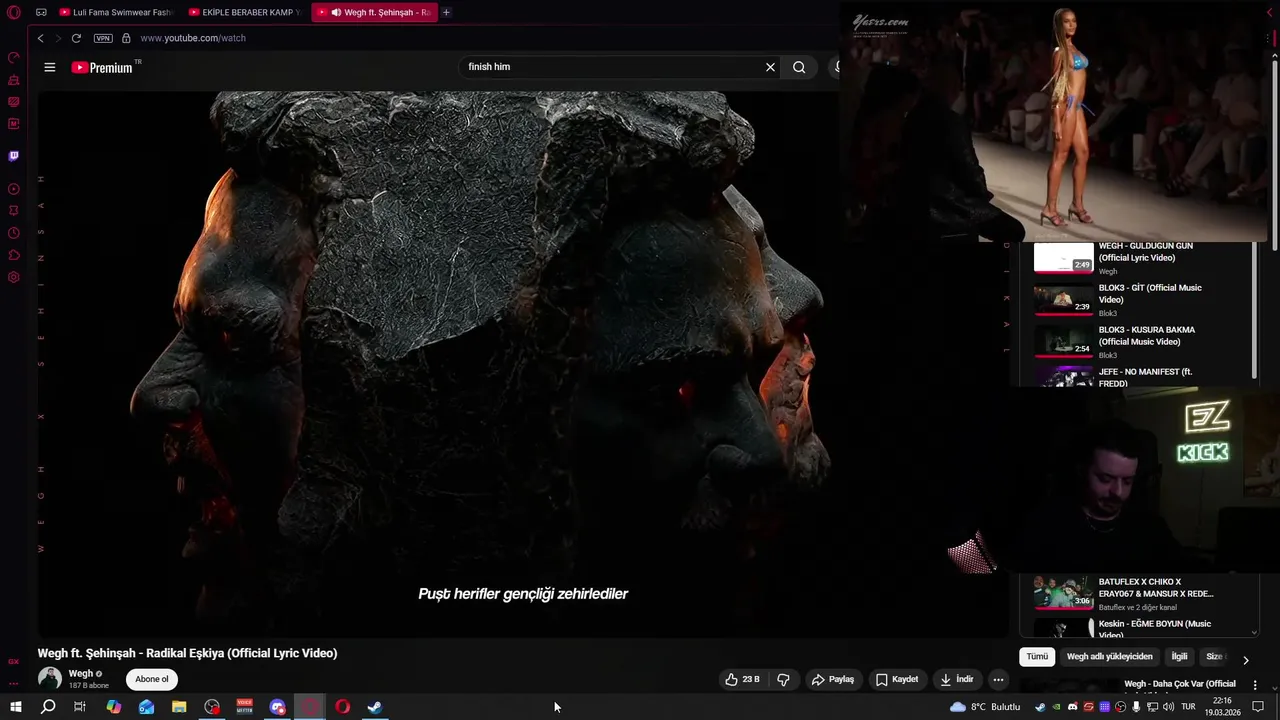Open Twitch in the Opera sidebar
This screenshot has width=1280, height=720.
[13, 156]
